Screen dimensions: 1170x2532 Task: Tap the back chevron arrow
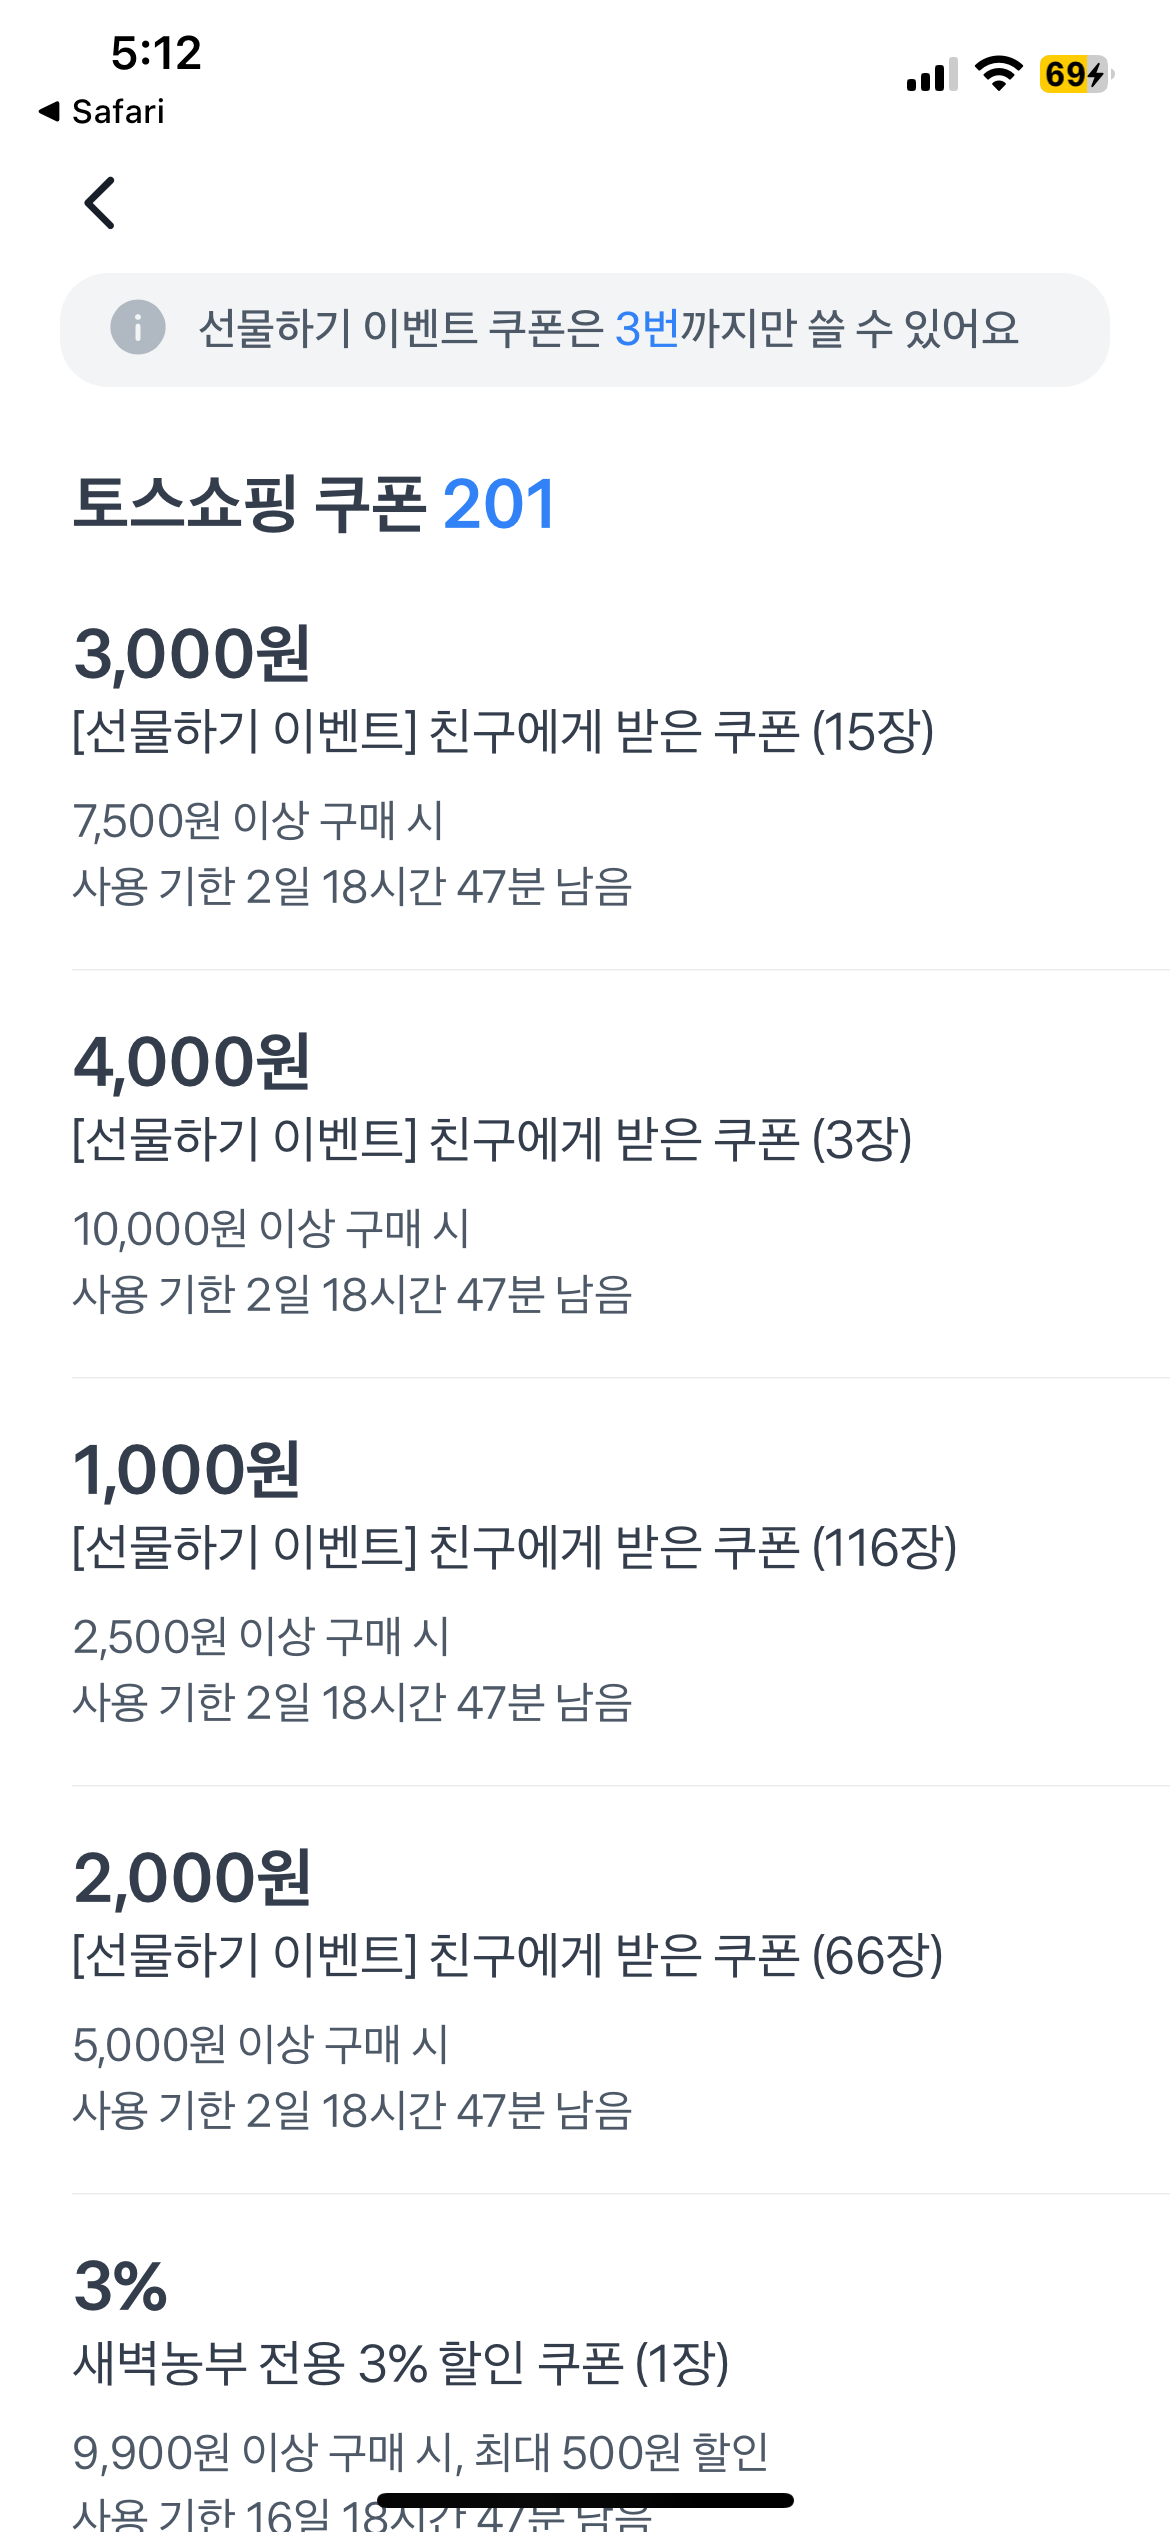click(100, 203)
